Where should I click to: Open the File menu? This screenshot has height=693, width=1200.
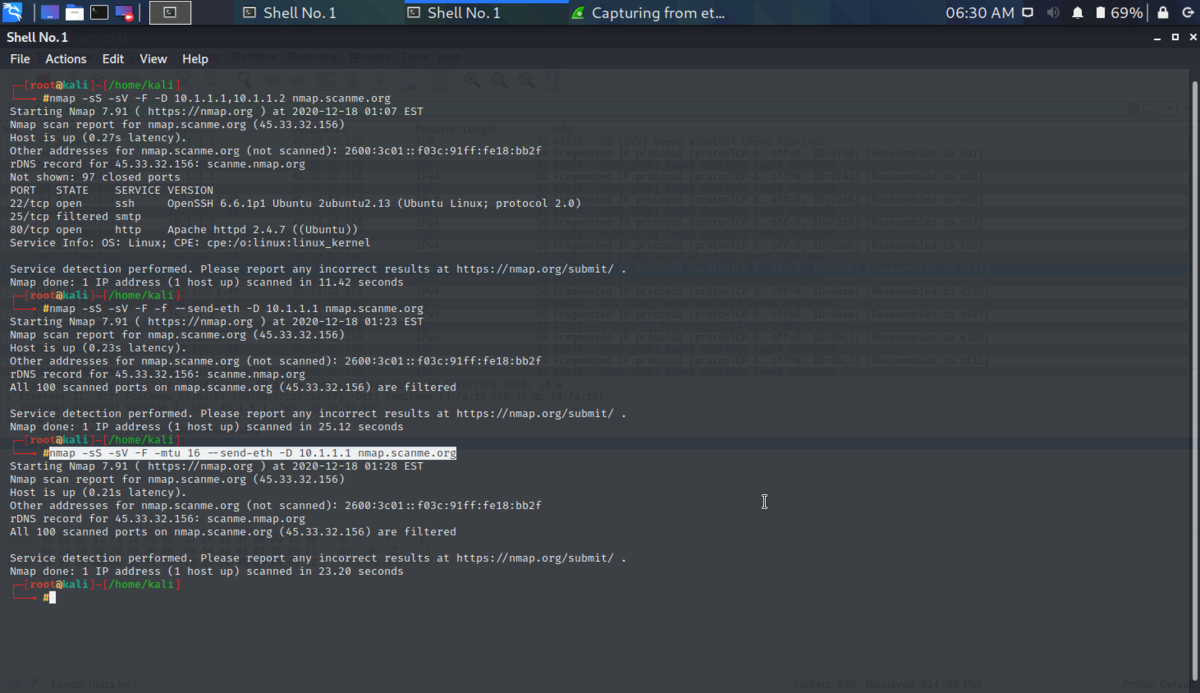pos(20,59)
